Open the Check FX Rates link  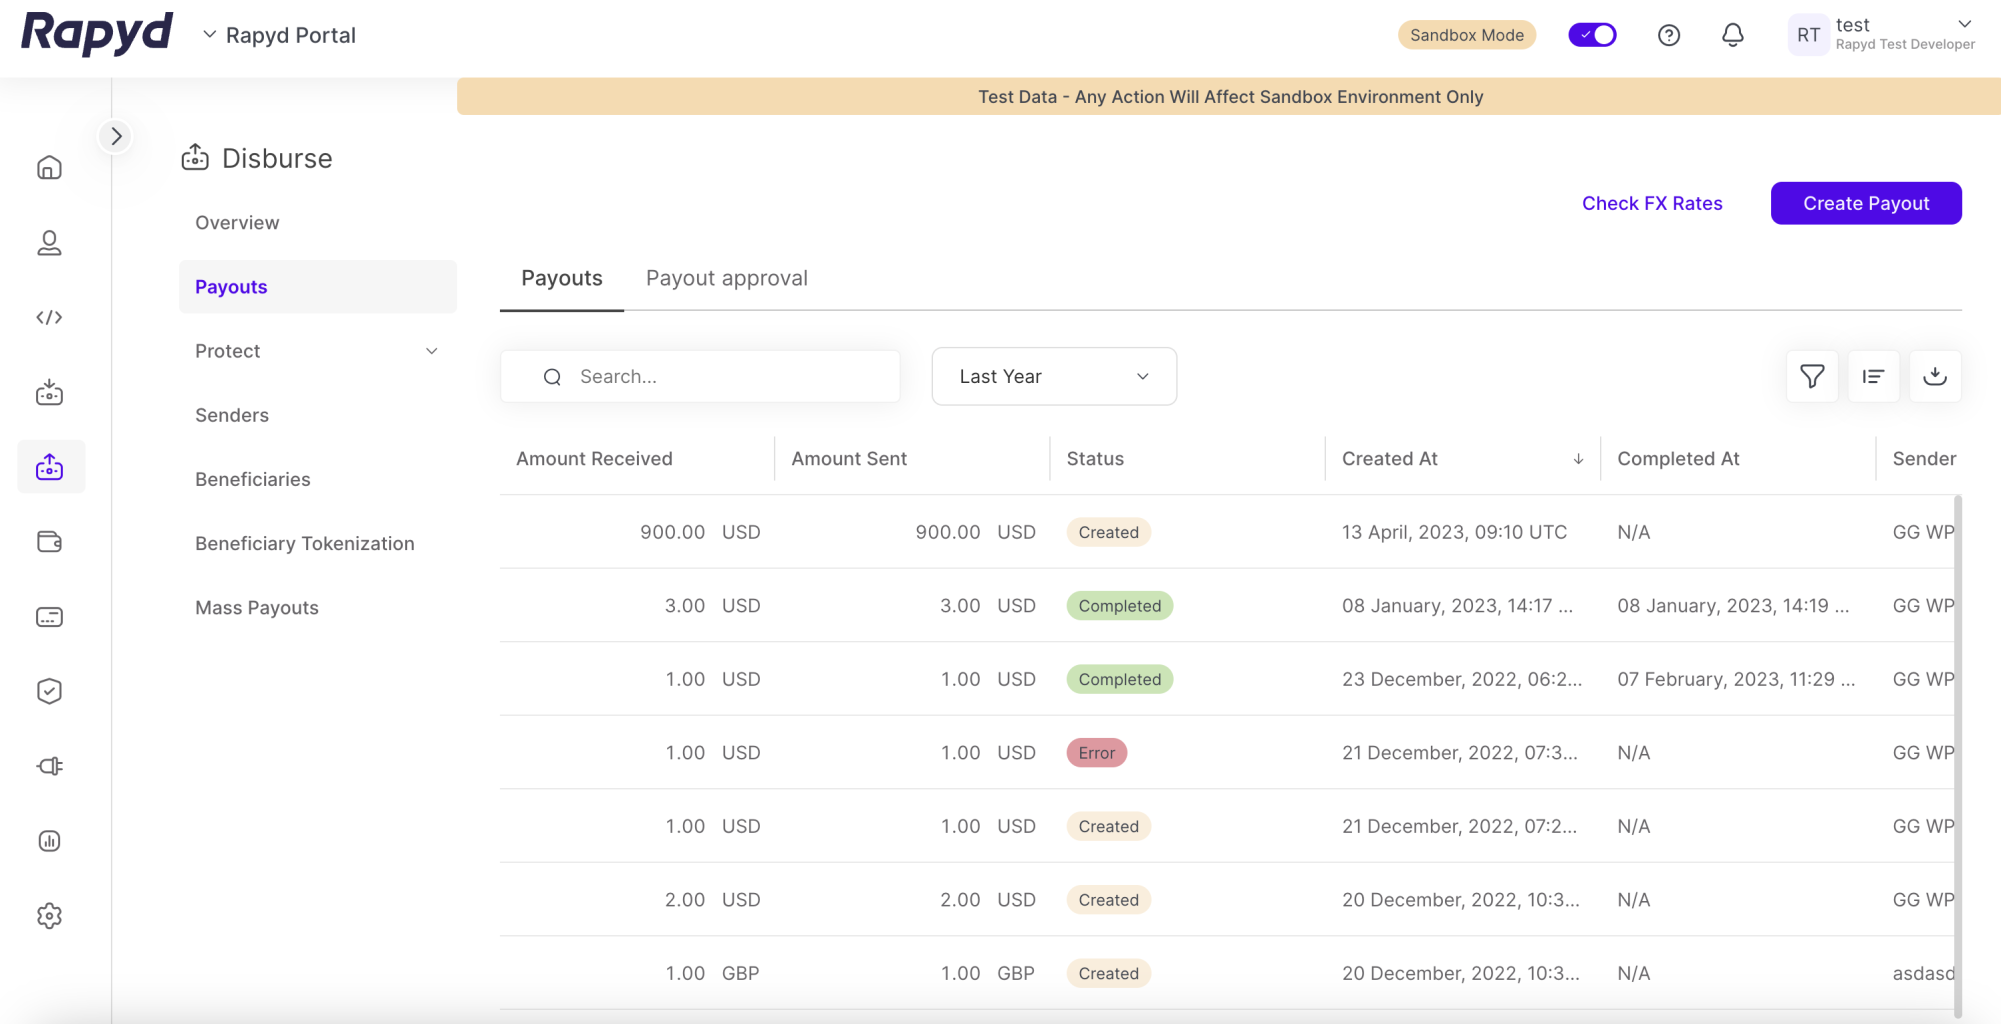[1651, 203]
